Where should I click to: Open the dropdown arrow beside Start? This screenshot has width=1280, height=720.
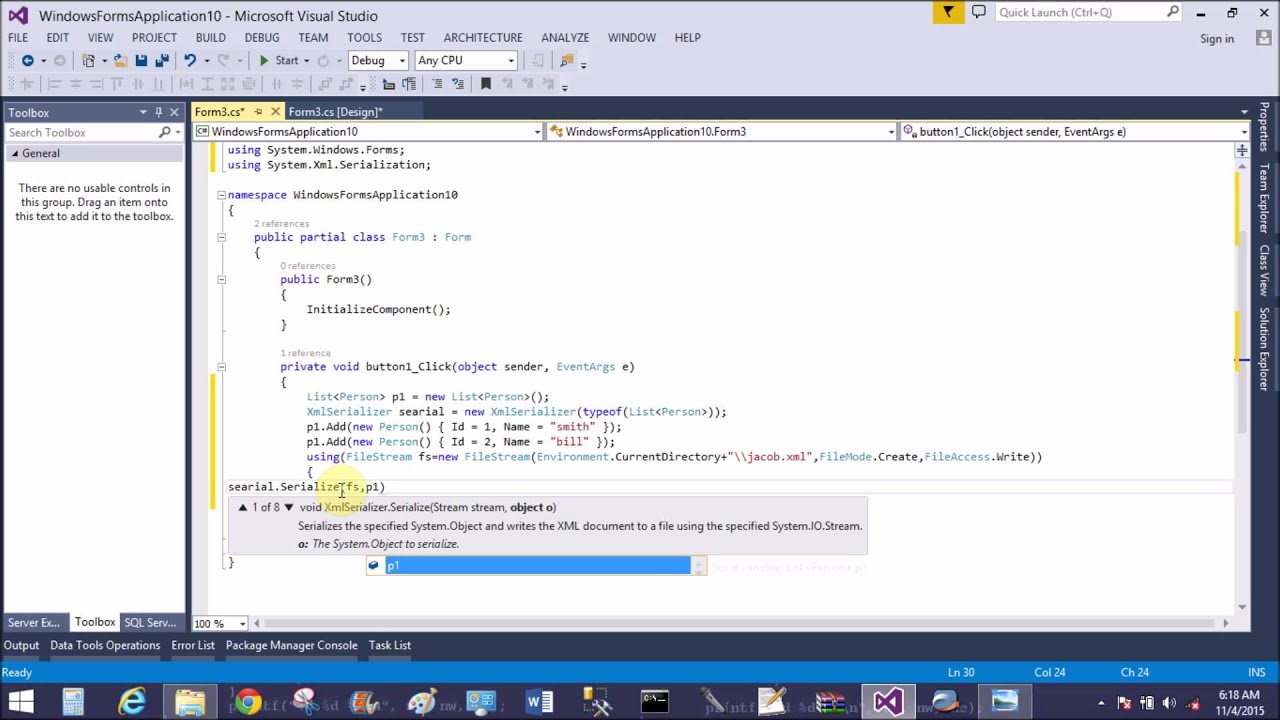(x=306, y=61)
